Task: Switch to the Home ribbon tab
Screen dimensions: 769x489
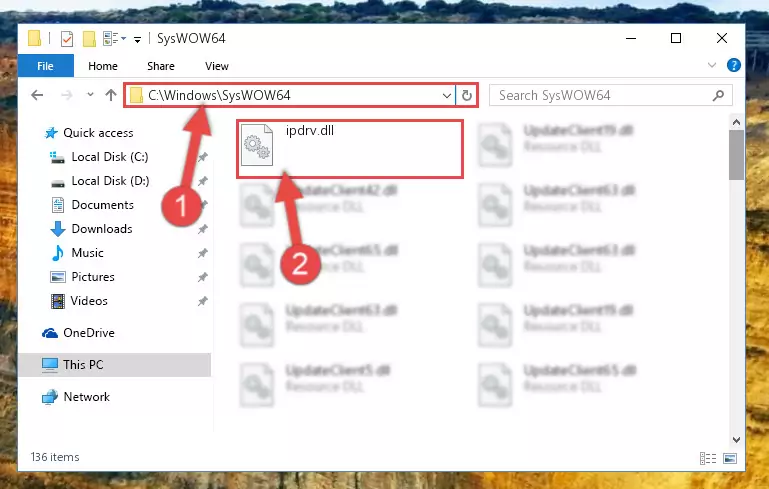Action: [x=103, y=66]
